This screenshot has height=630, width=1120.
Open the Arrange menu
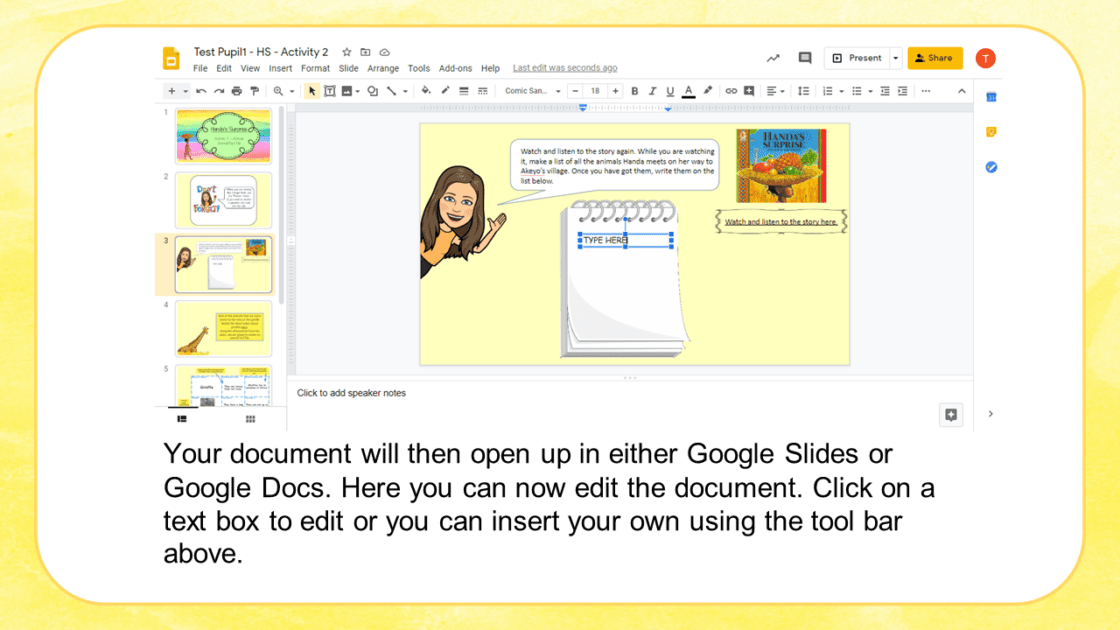pos(383,68)
